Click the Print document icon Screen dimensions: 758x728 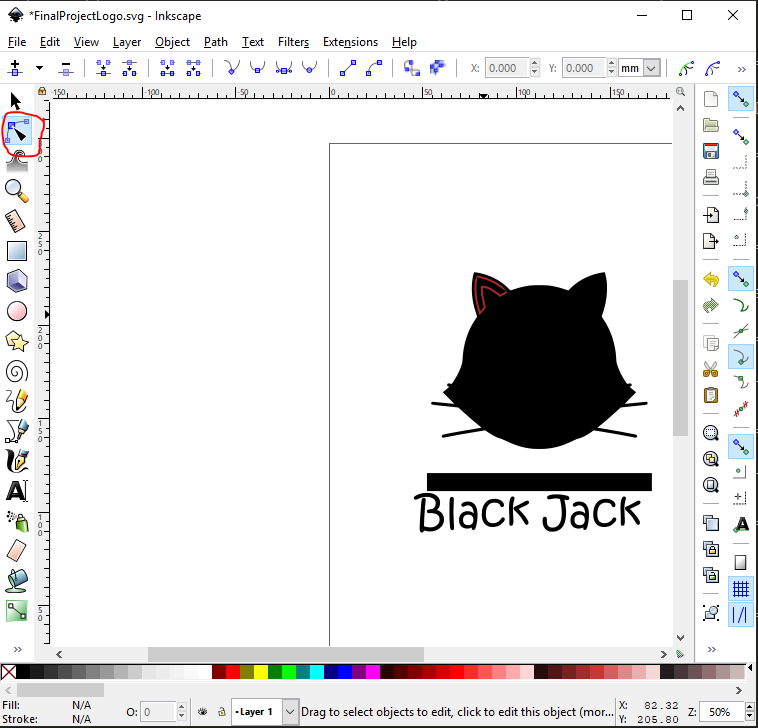[711, 177]
